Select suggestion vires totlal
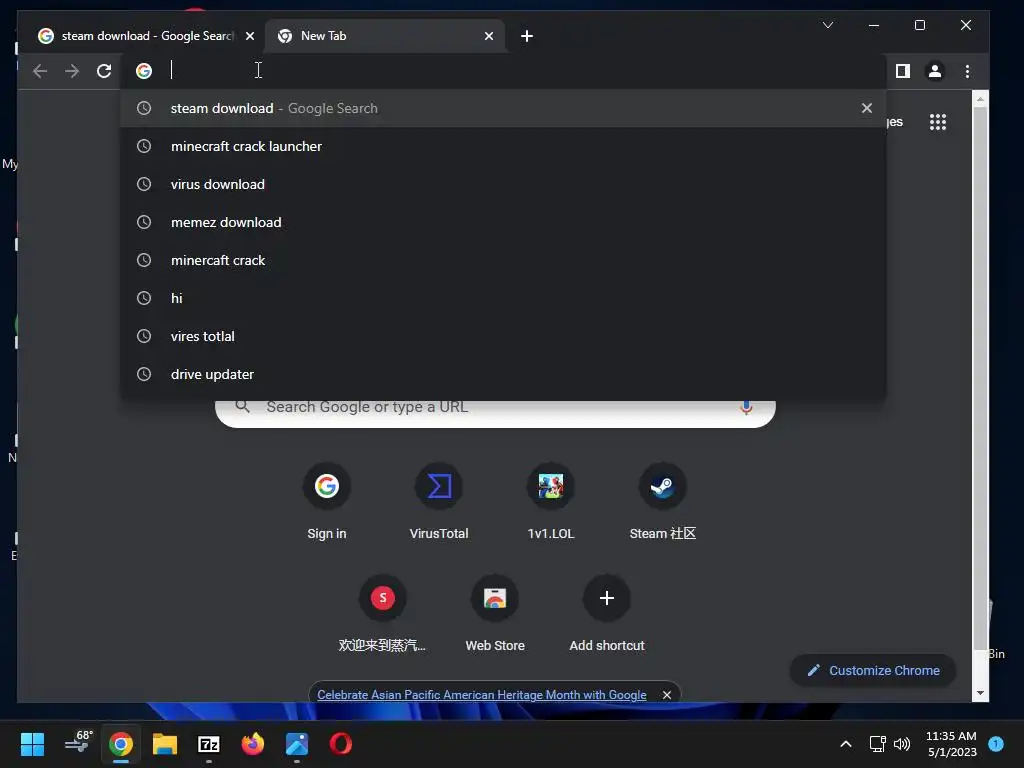 click(x=503, y=336)
